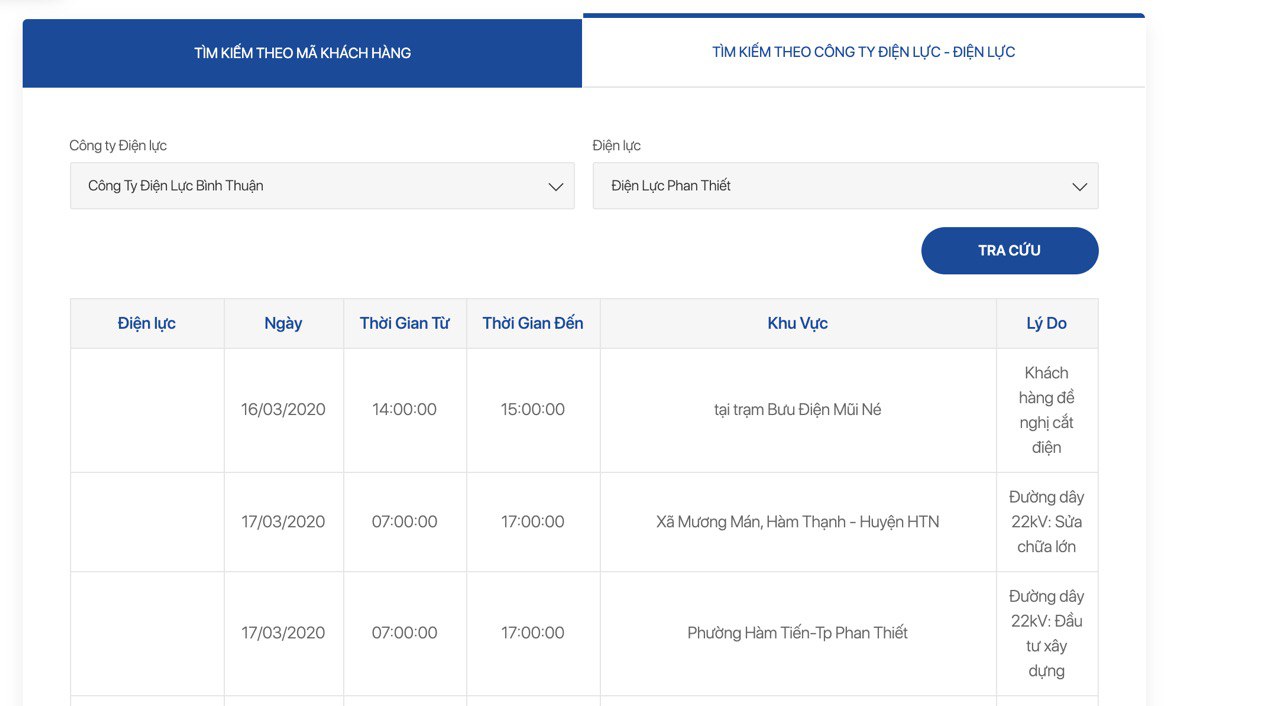The width and height of the screenshot is (1280, 706).
Task: Open the Điện Lực Phan Thiết dropdown
Action: click(x=846, y=186)
